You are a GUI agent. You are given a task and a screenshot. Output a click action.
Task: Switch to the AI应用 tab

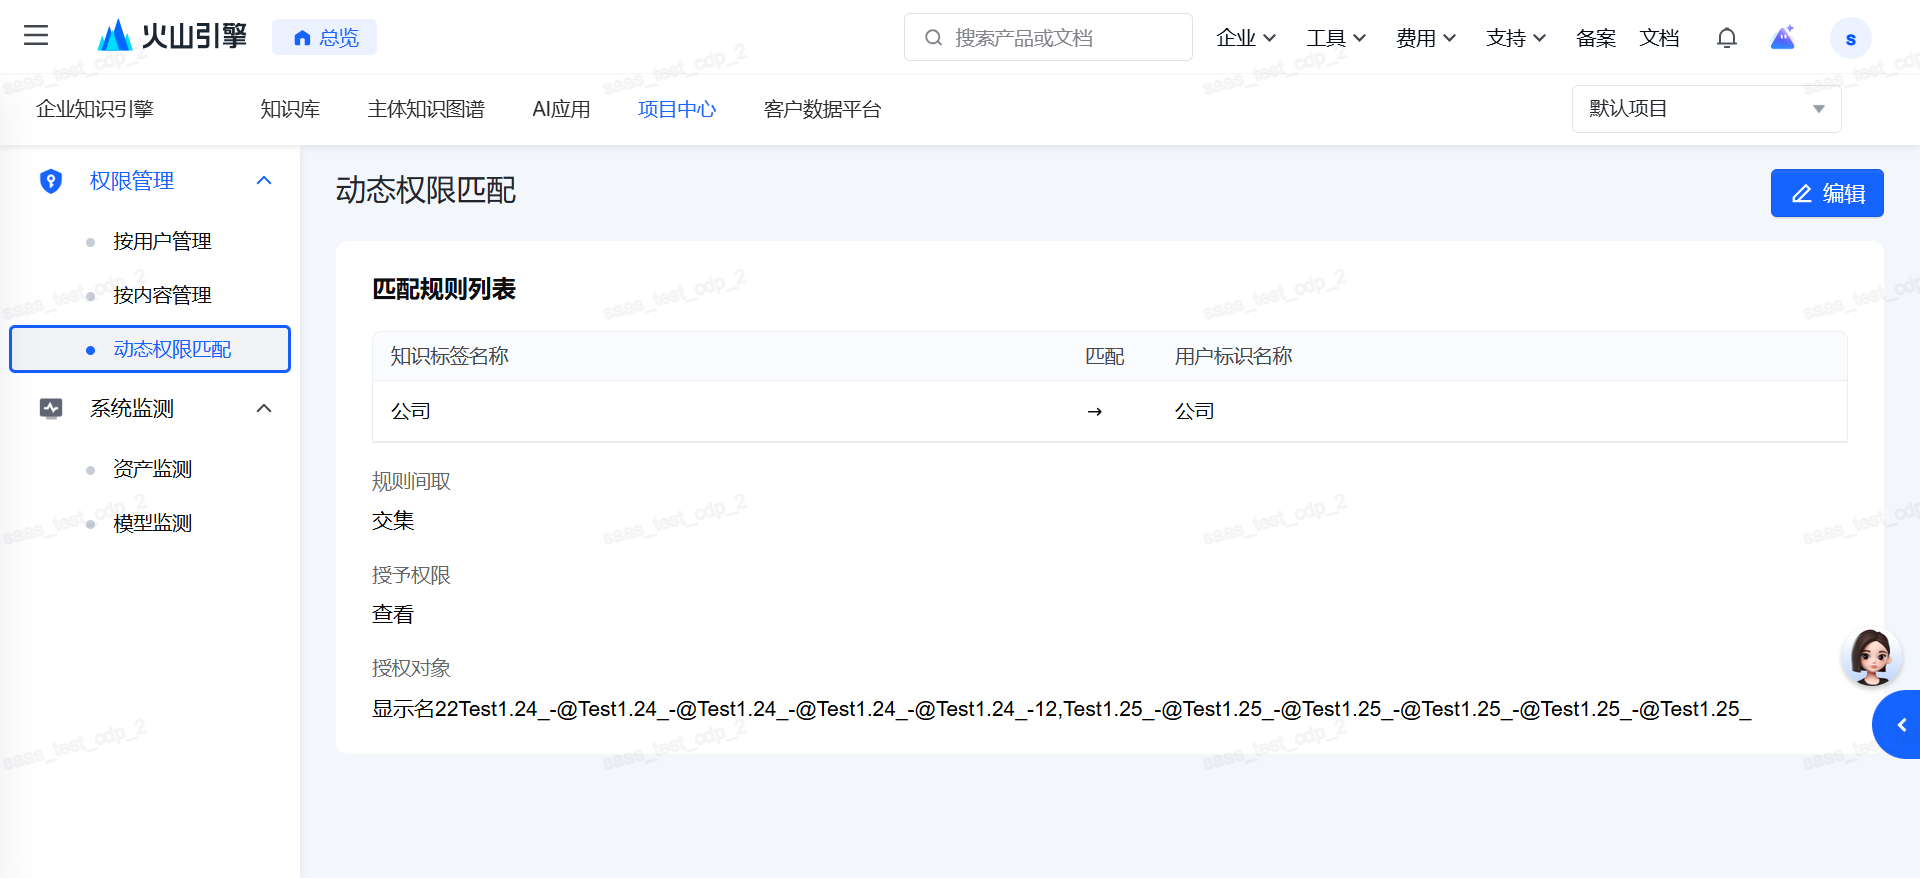[x=561, y=109]
